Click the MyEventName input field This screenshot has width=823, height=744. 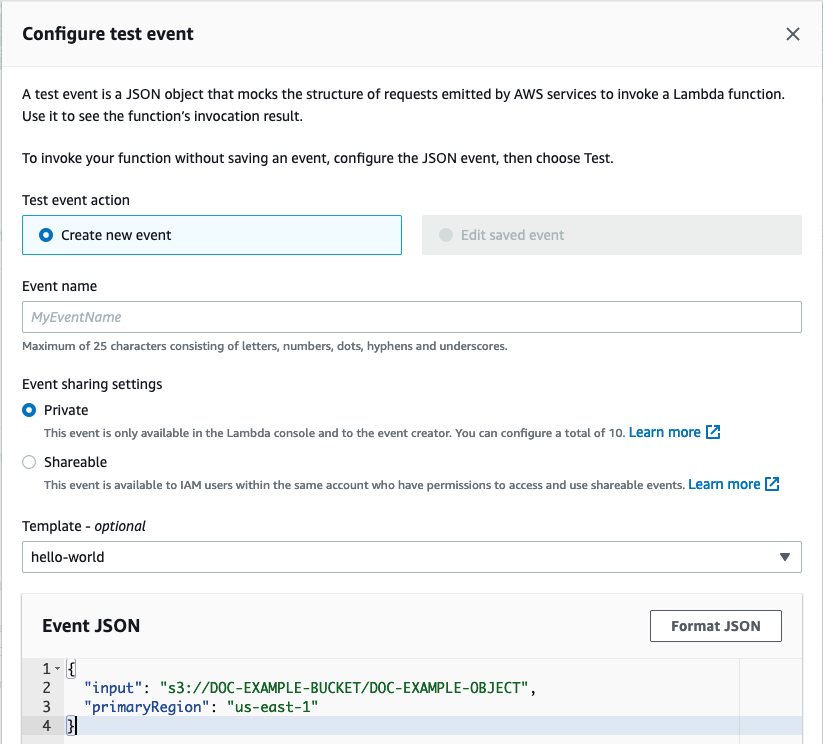pyautogui.click(x=412, y=316)
